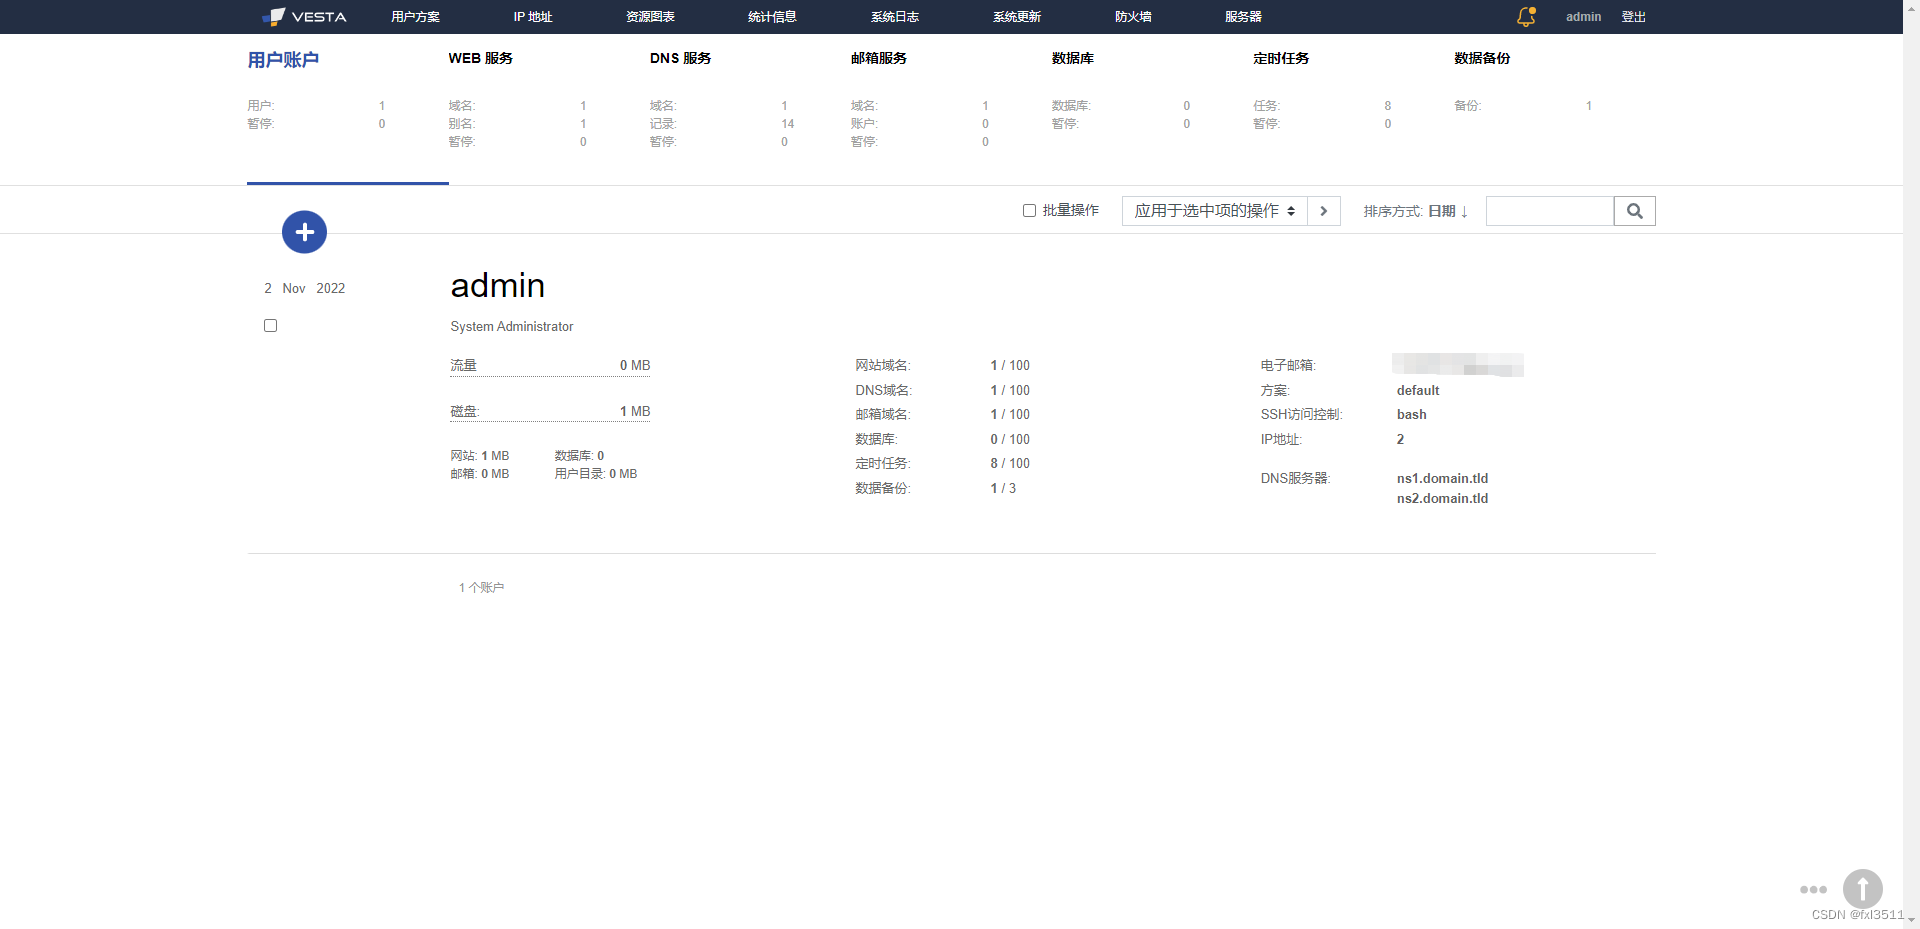Click the ns1.domain.tld value
The image size is (1920, 929).
click(1442, 478)
